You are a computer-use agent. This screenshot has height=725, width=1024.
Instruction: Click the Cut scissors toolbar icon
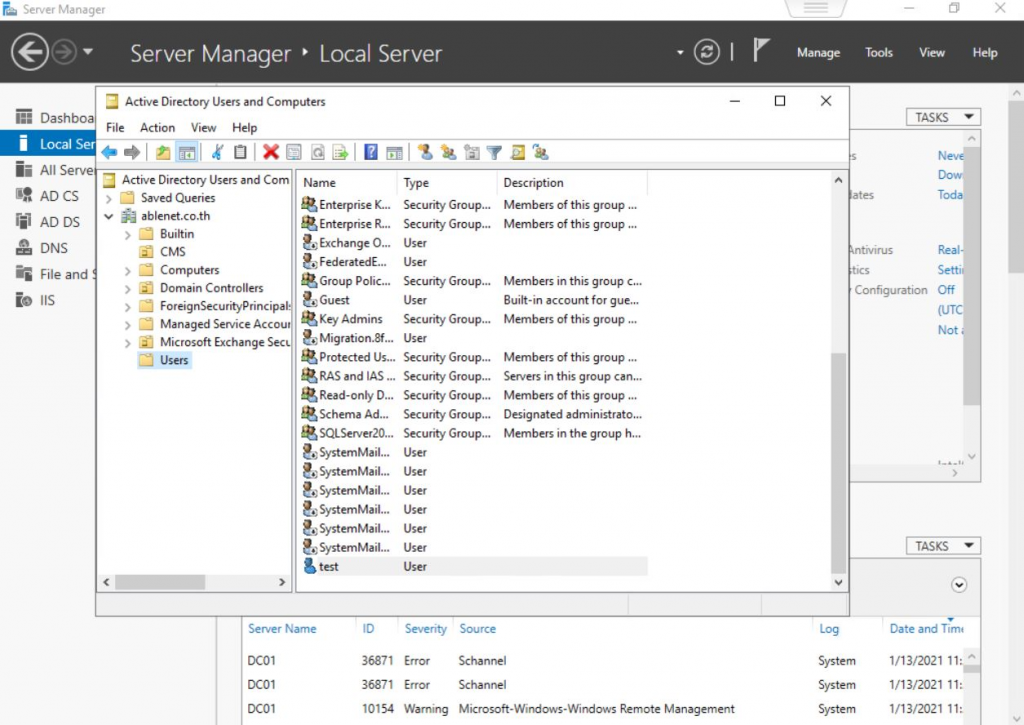pos(217,153)
